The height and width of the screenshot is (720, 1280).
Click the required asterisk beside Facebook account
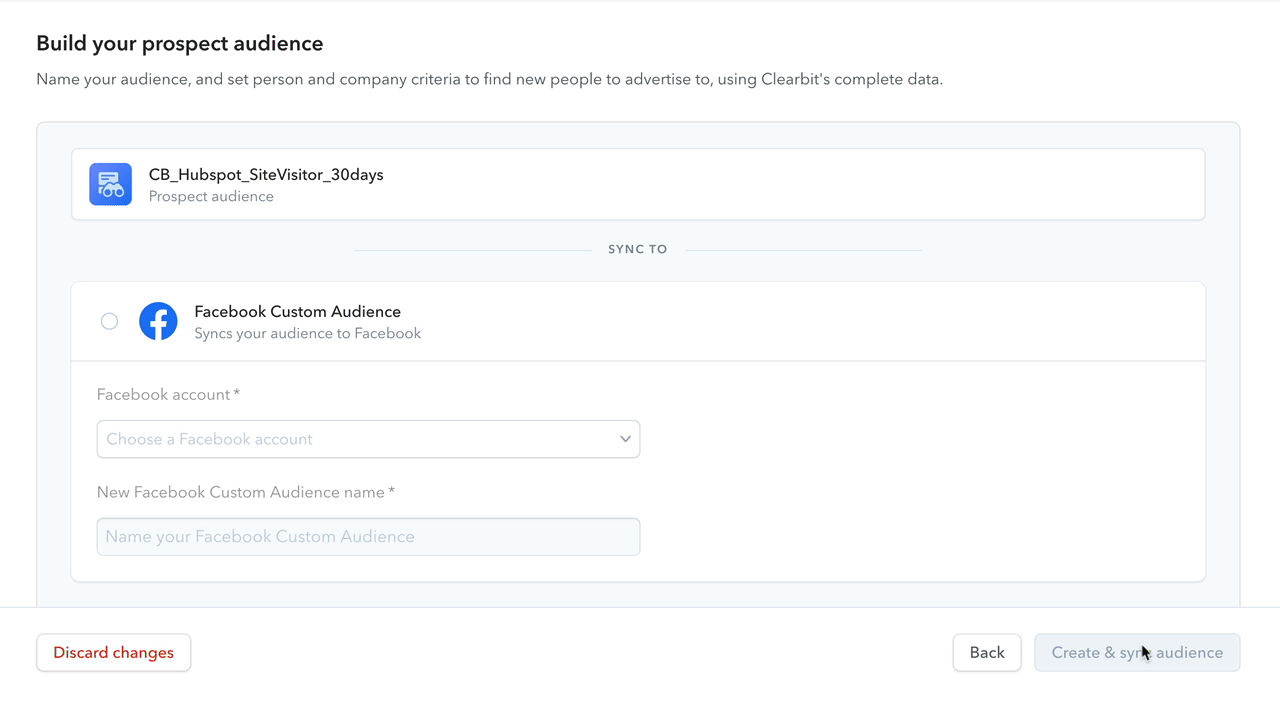click(237, 394)
